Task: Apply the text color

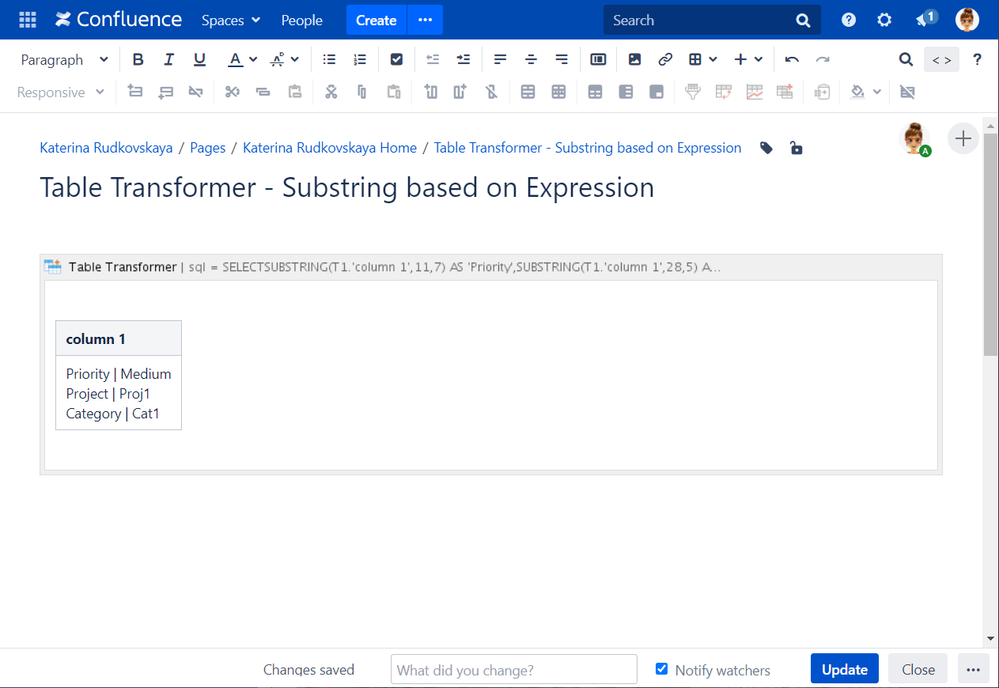Action: click(235, 59)
